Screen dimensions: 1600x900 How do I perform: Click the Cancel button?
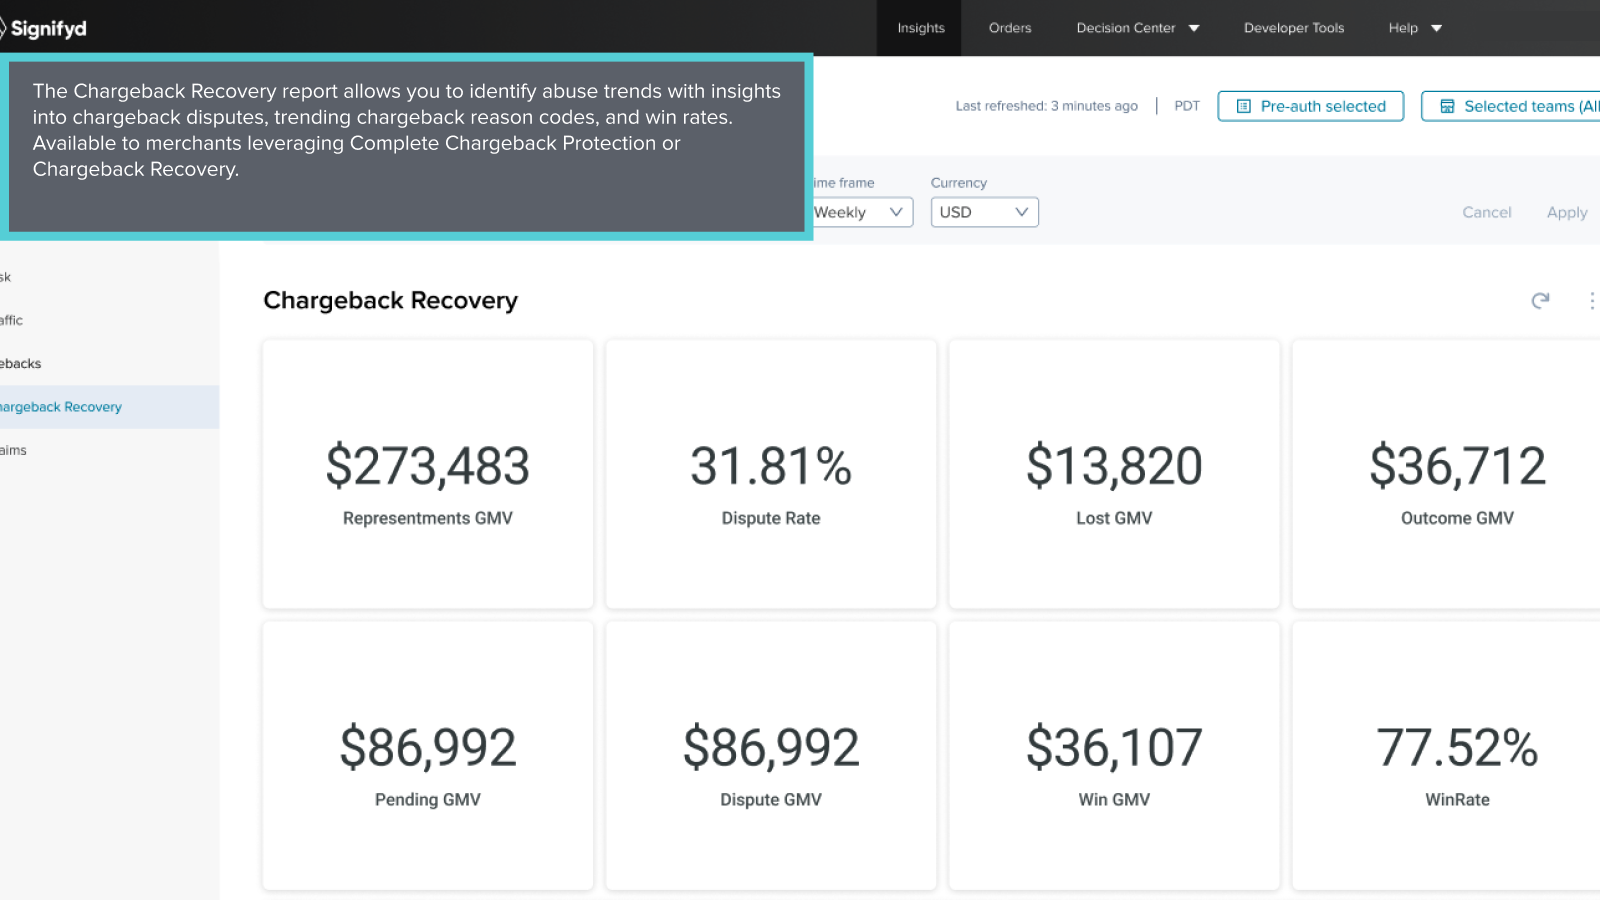(1486, 212)
